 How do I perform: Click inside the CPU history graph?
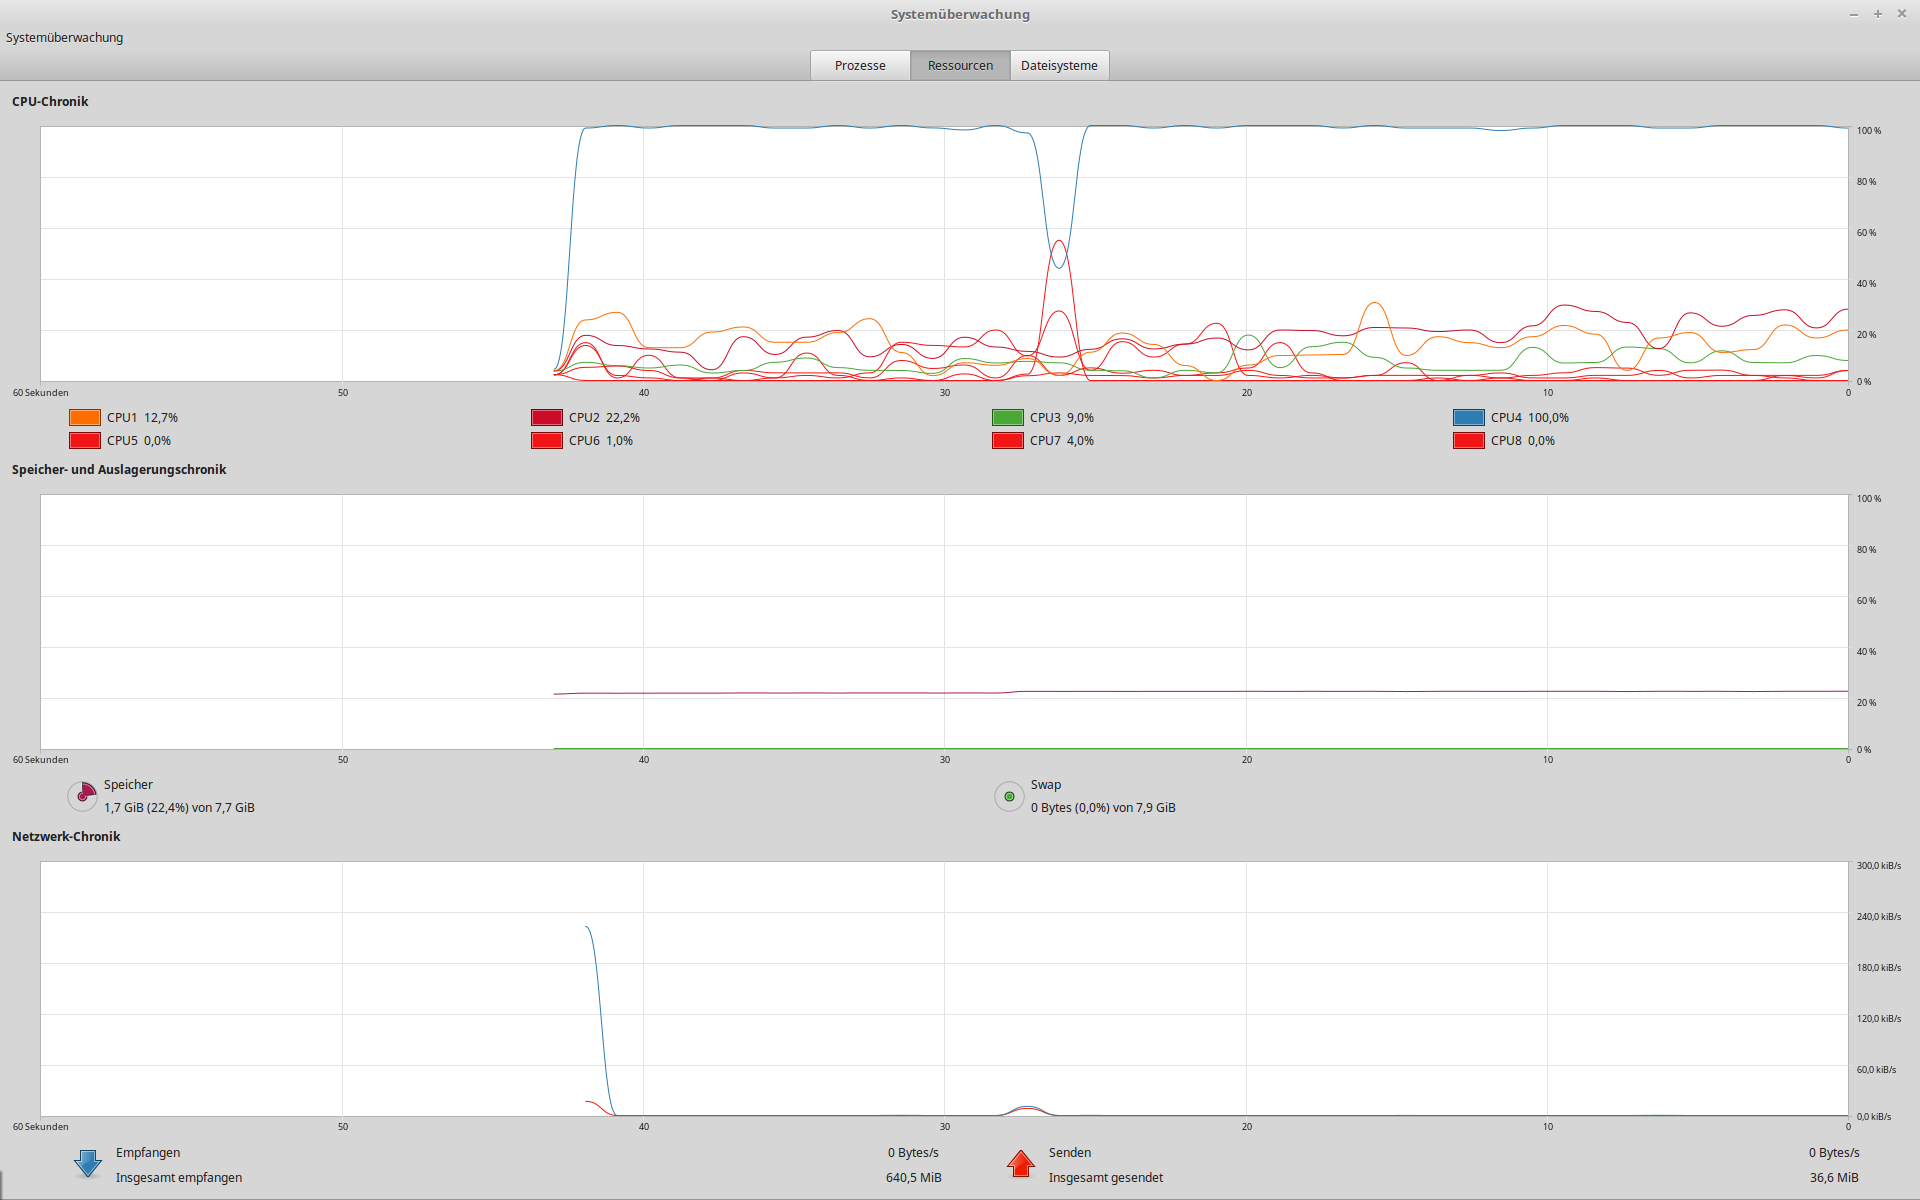pyautogui.click(x=944, y=254)
